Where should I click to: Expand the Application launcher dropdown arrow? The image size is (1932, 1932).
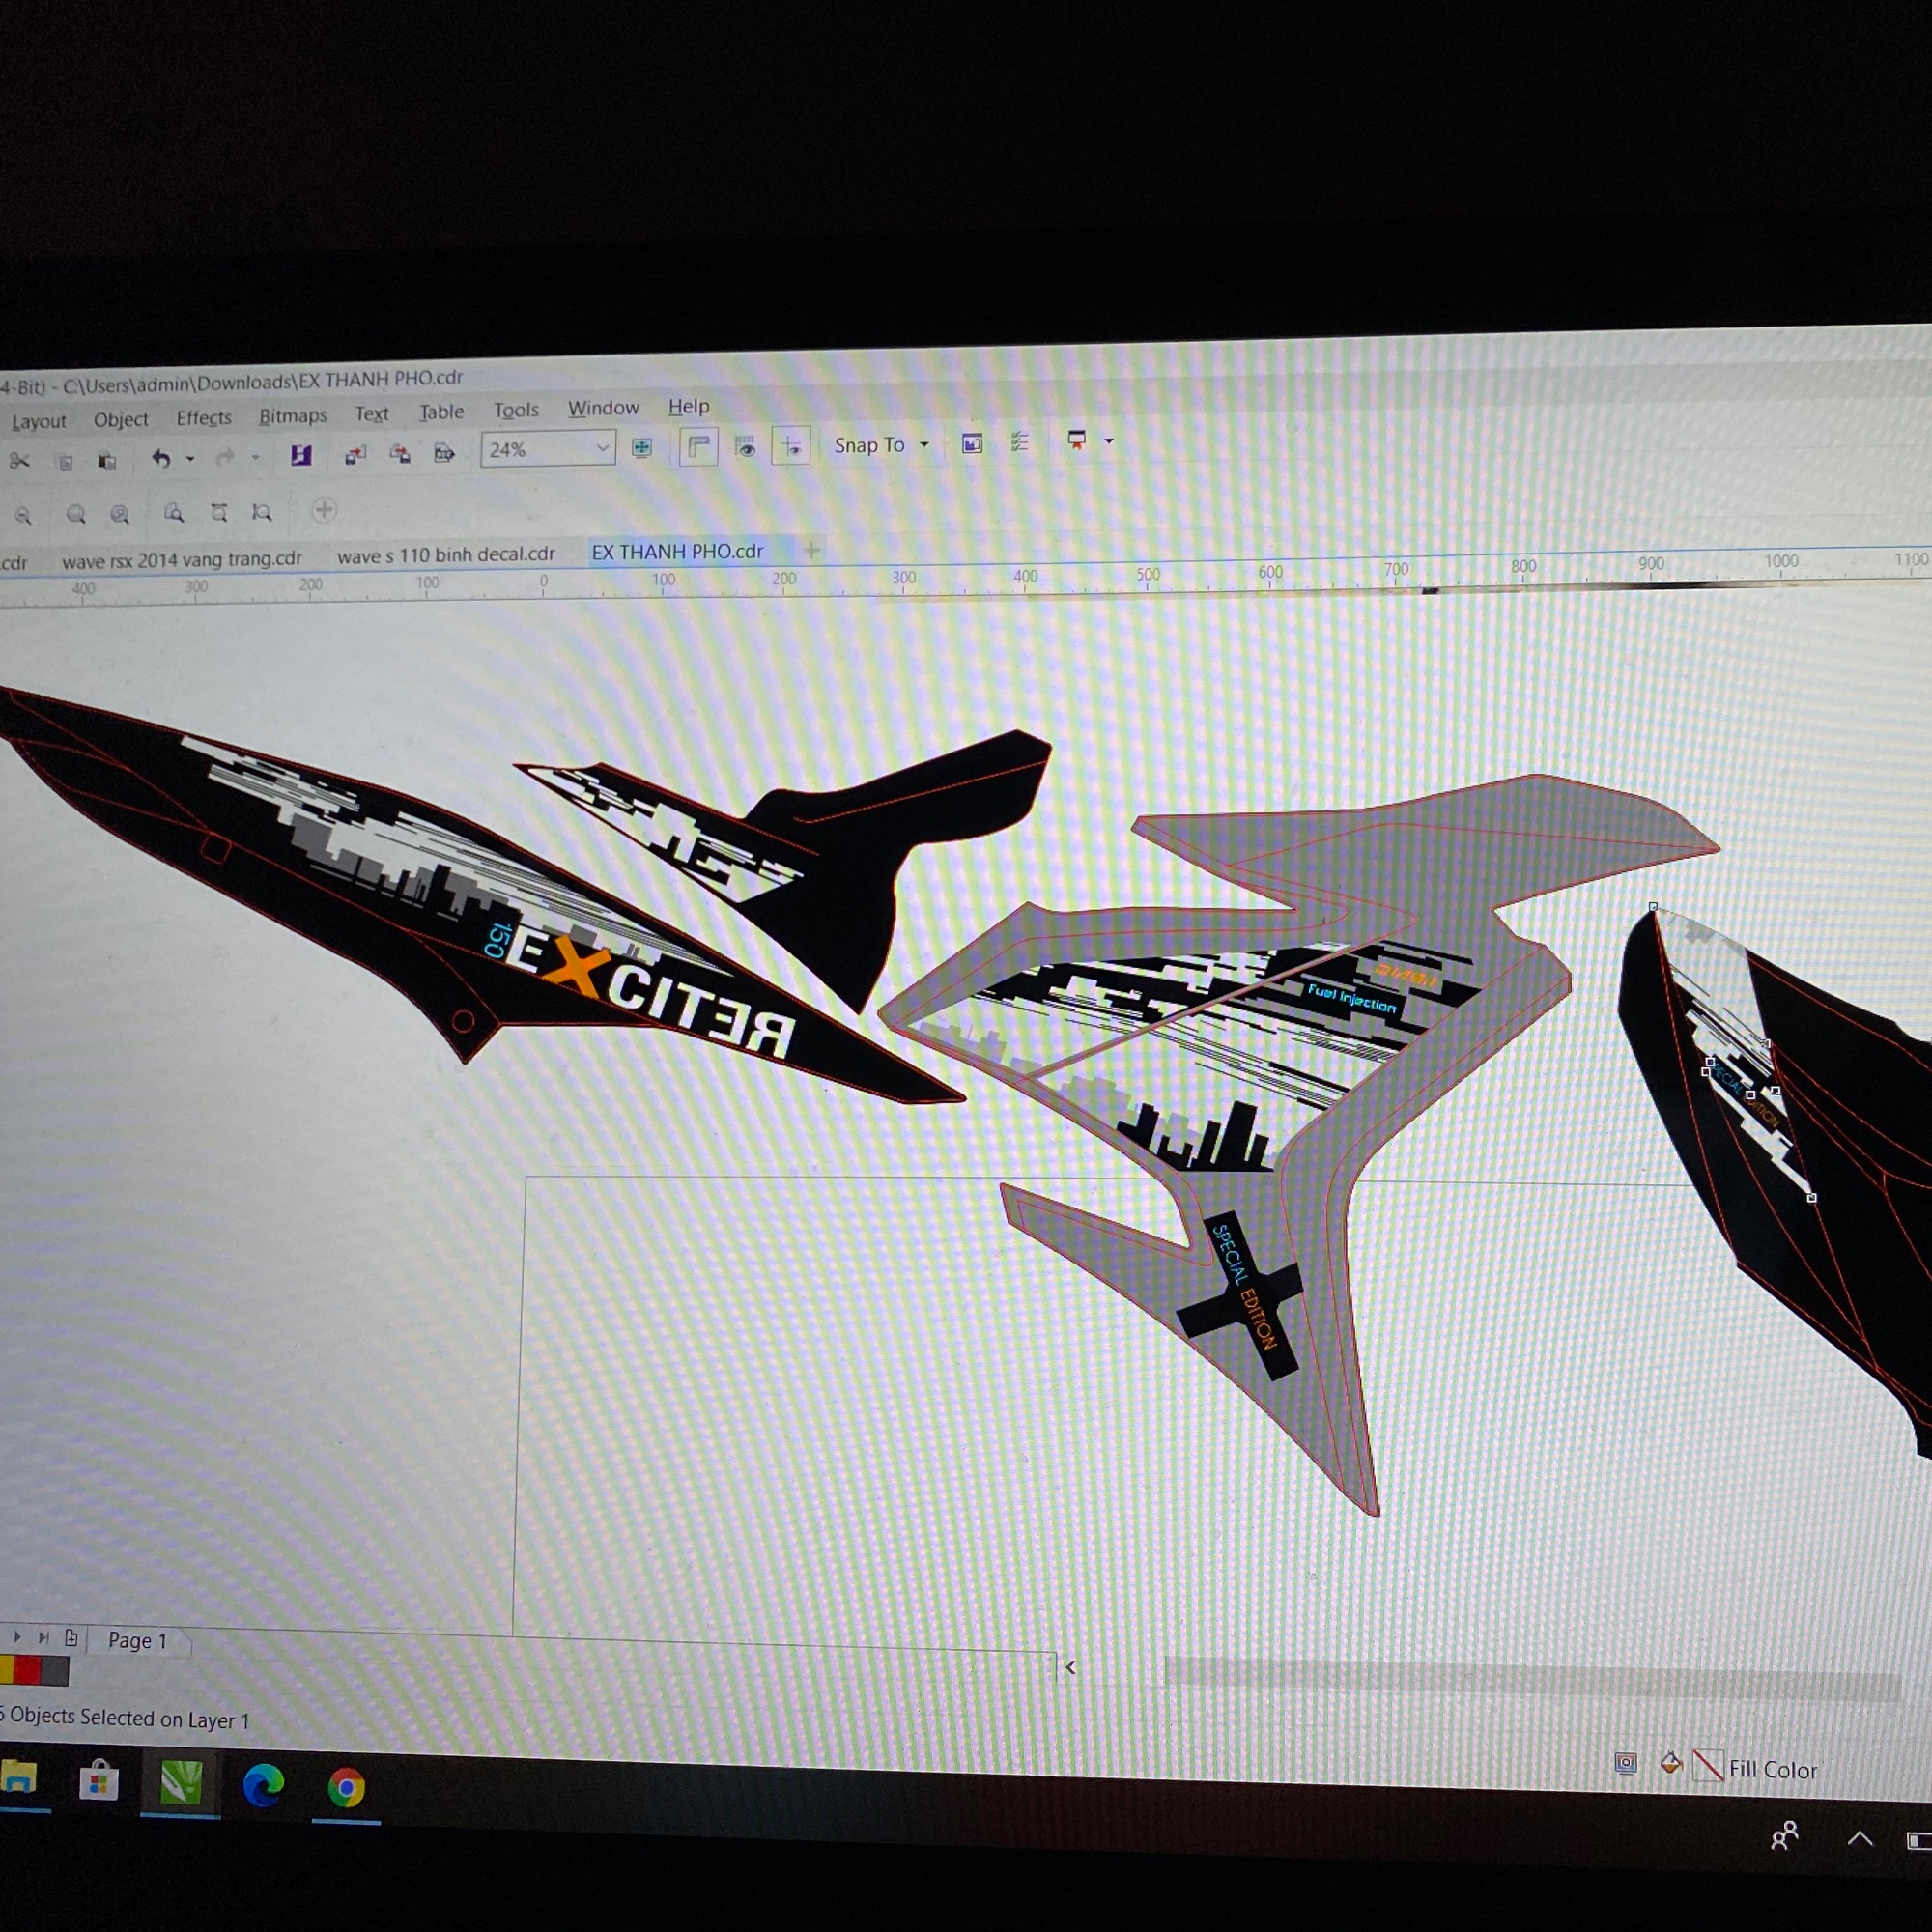(x=1108, y=440)
